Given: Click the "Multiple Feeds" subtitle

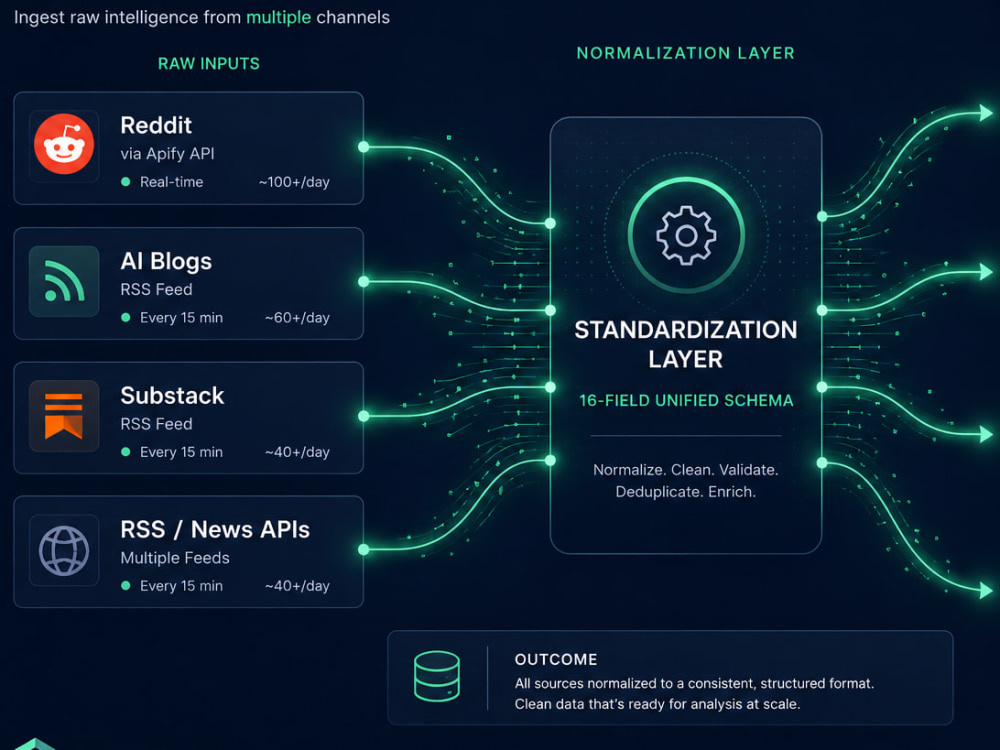Looking at the screenshot, I should pos(175,558).
